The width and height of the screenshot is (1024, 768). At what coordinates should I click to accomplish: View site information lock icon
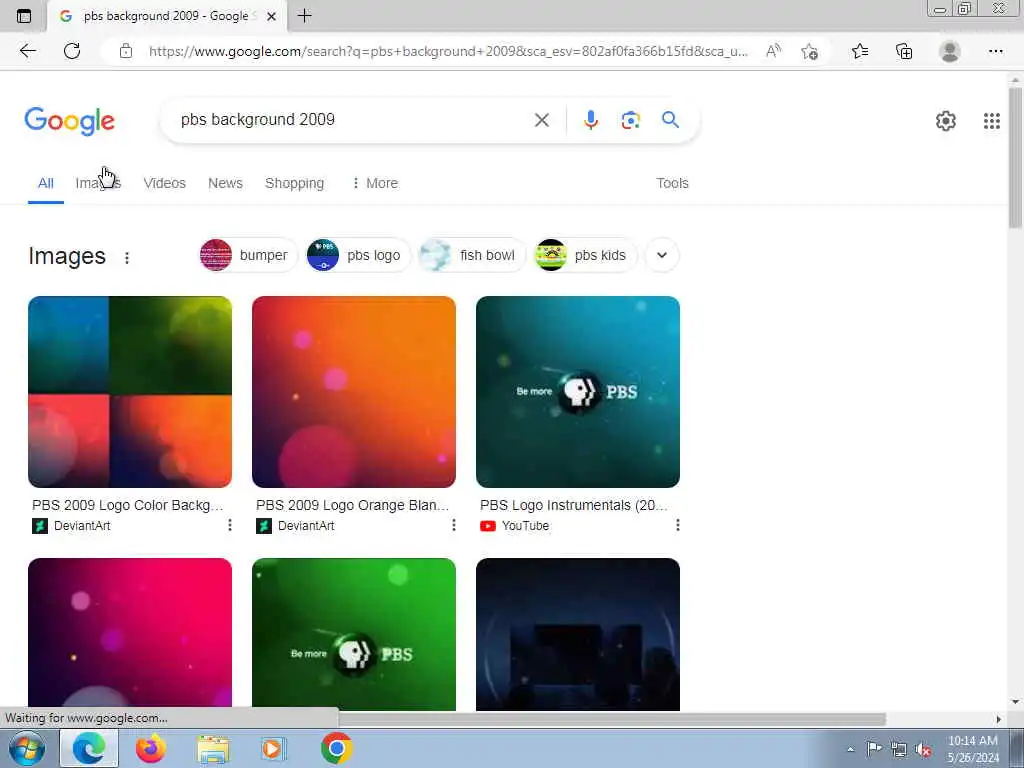coord(126,51)
